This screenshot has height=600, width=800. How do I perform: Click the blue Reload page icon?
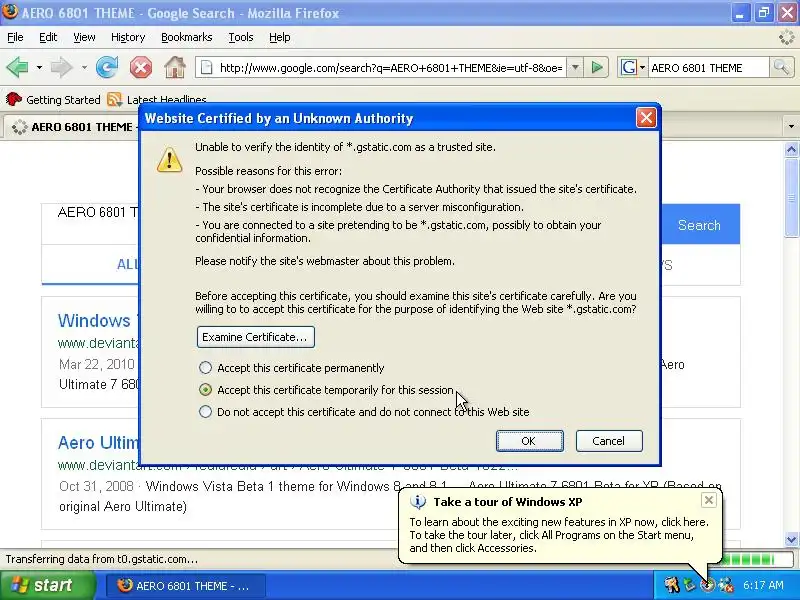point(107,67)
